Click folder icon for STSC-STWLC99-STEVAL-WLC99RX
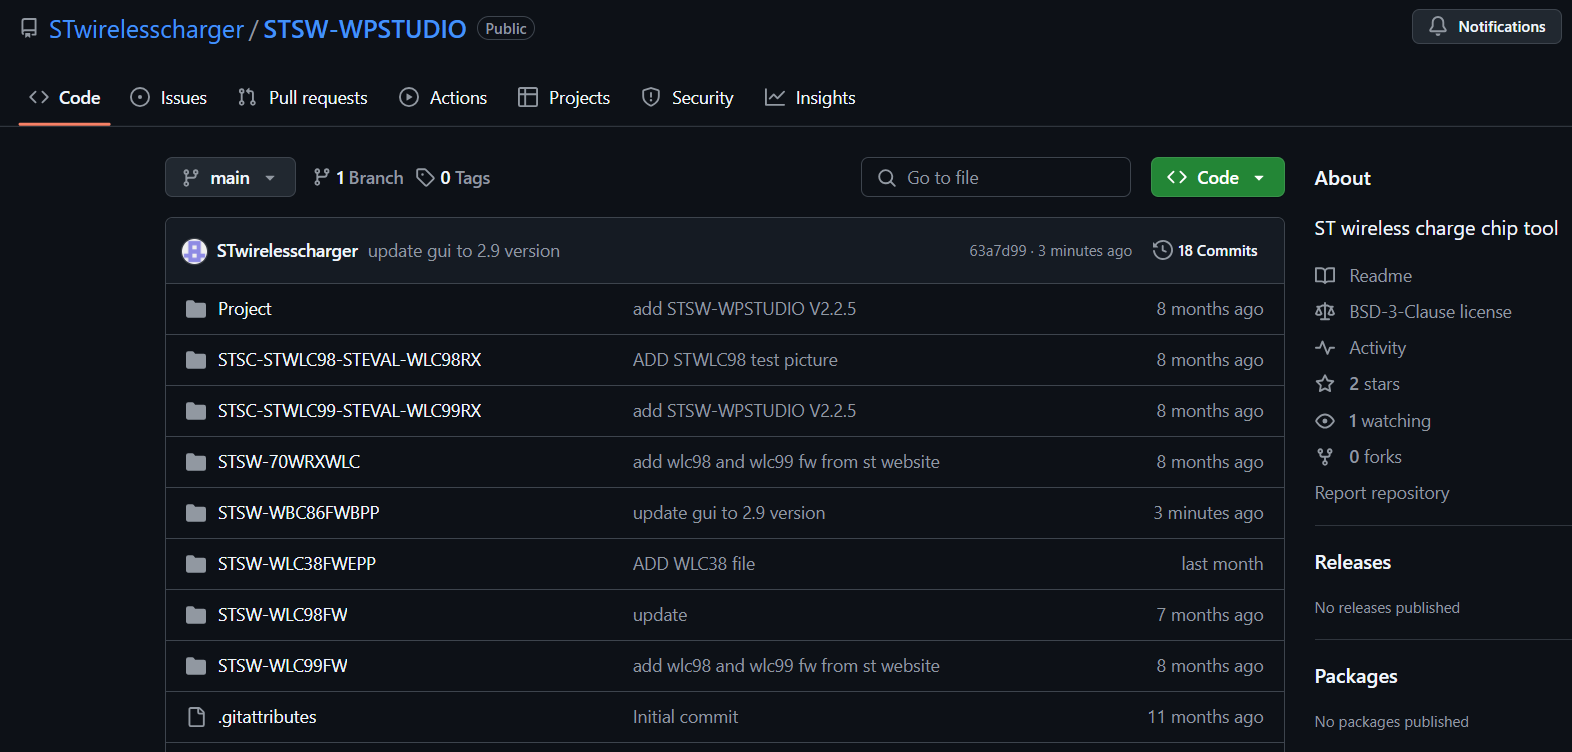Screen dimensions: 1572x752 [x=196, y=411]
